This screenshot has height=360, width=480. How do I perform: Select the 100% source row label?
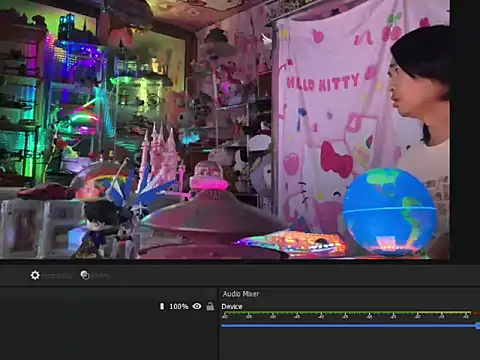[179, 306]
